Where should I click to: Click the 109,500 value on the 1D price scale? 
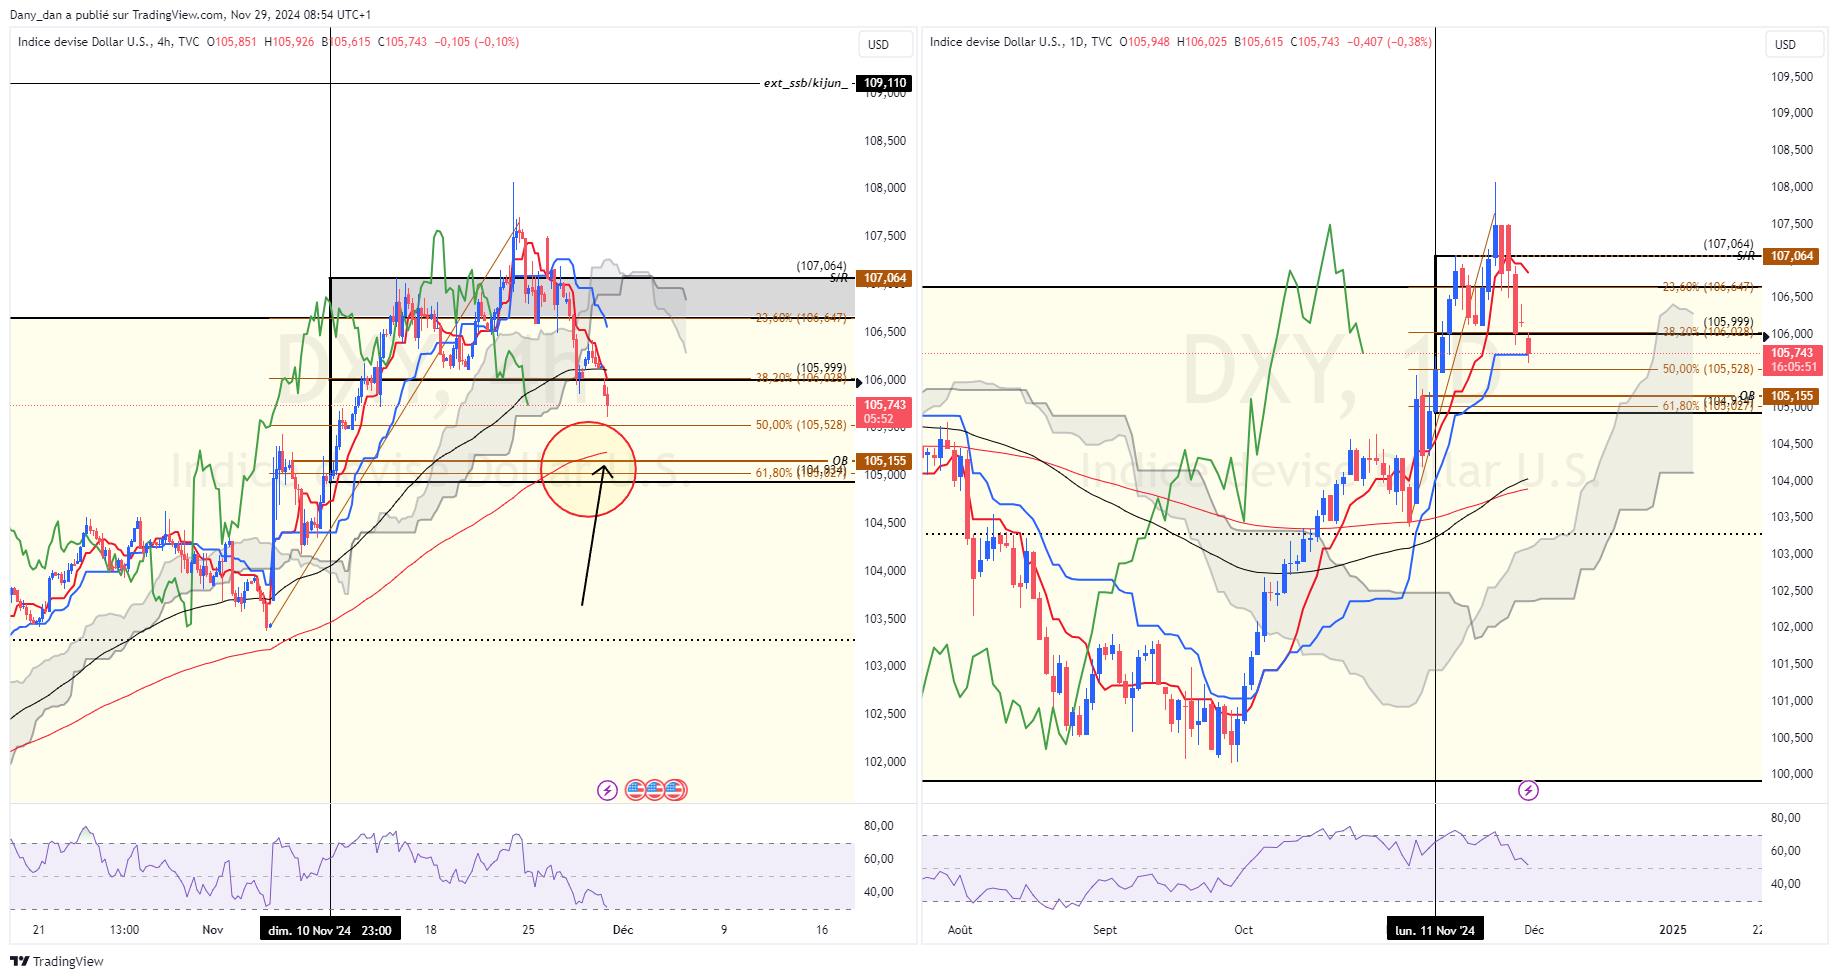(1792, 77)
